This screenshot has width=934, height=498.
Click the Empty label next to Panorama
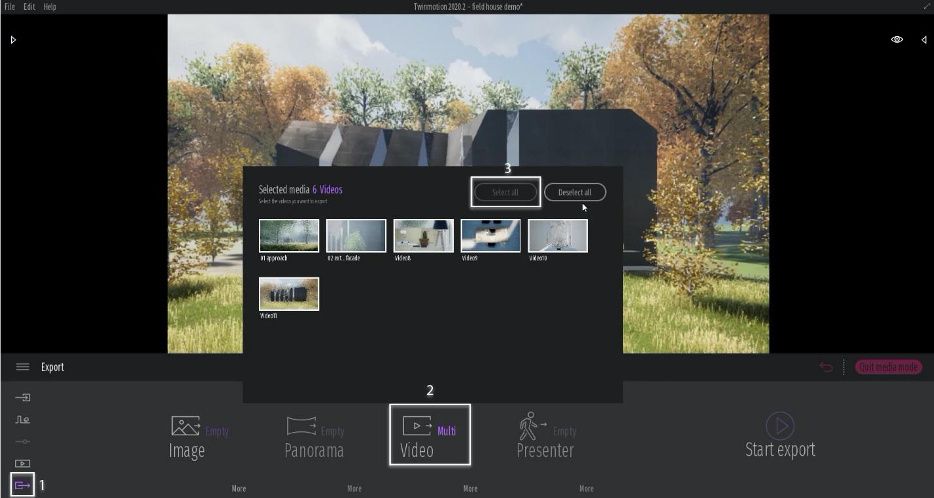[x=332, y=431]
